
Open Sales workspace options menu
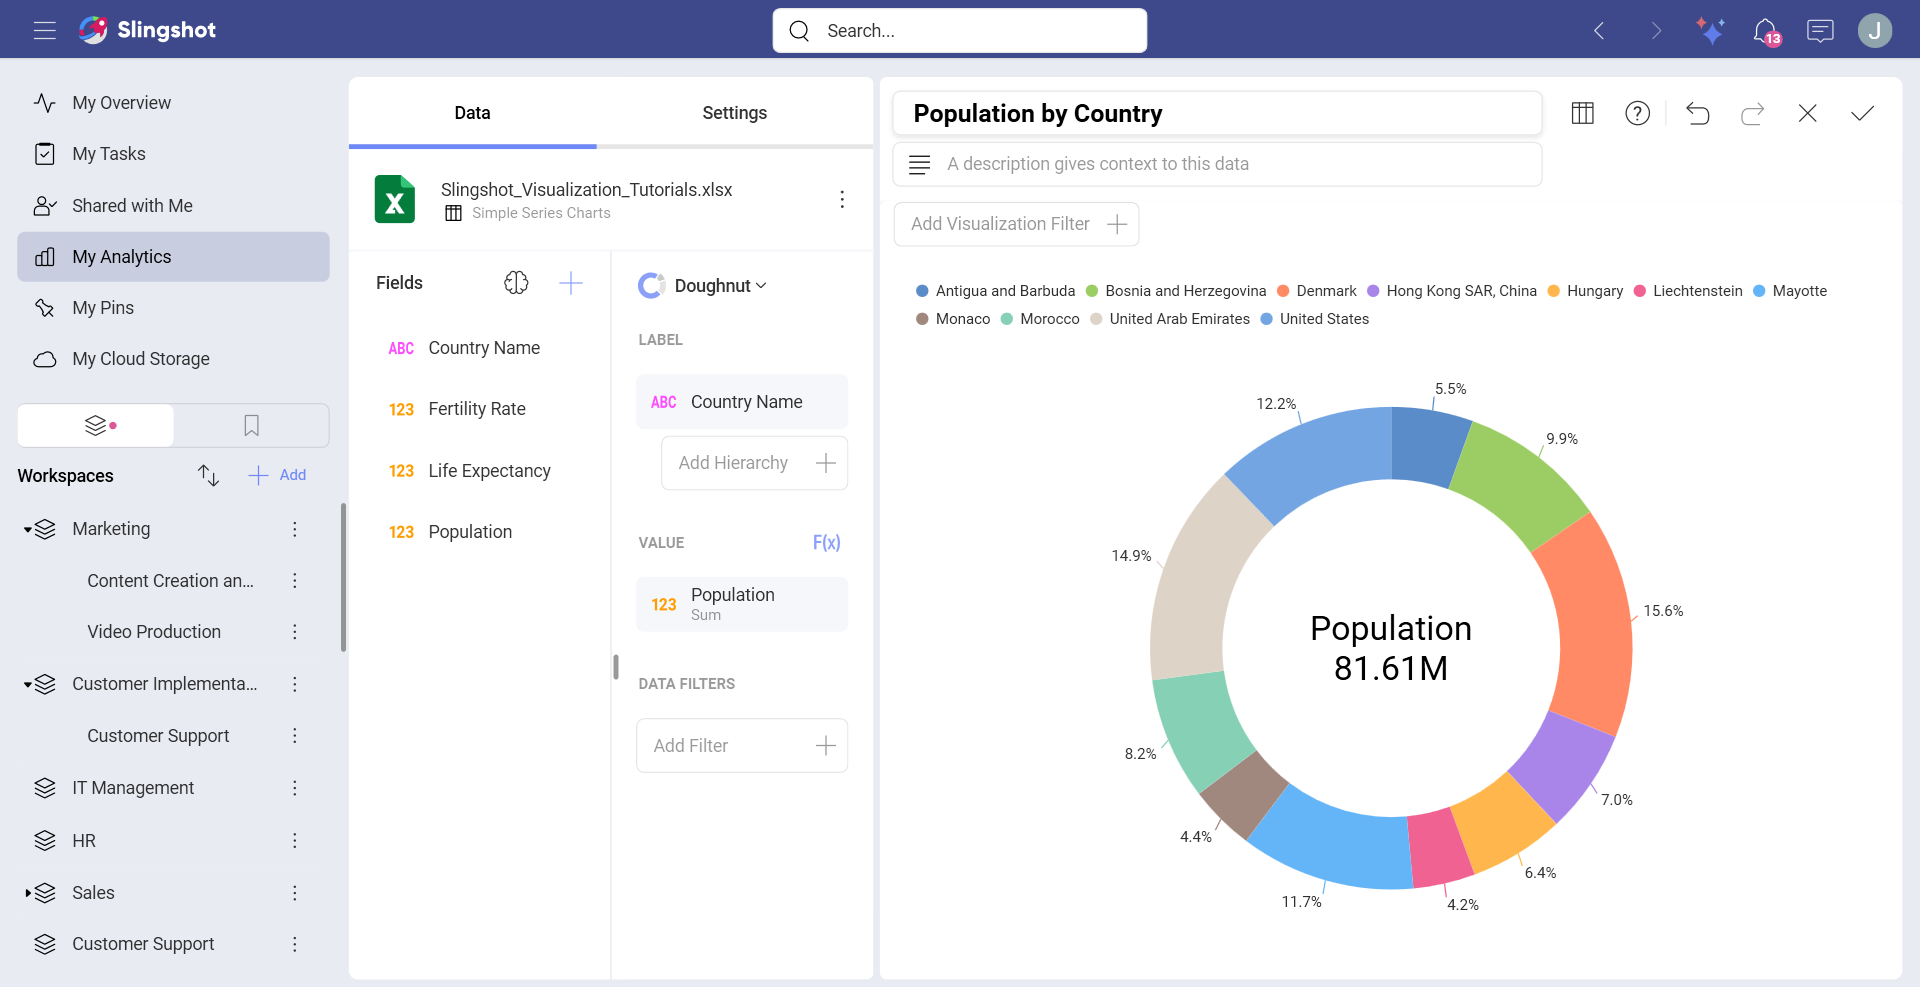point(295,893)
